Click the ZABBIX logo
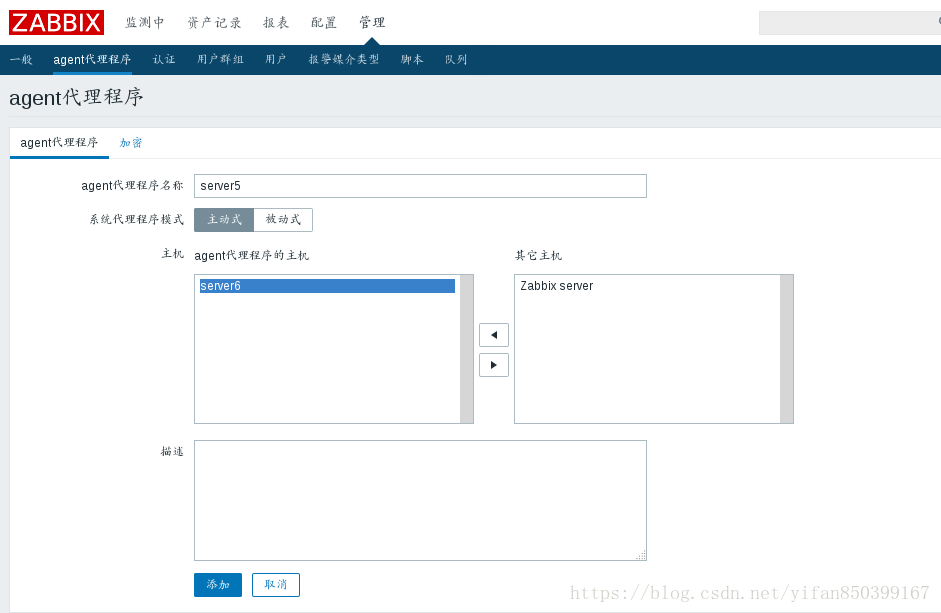 [x=56, y=22]
